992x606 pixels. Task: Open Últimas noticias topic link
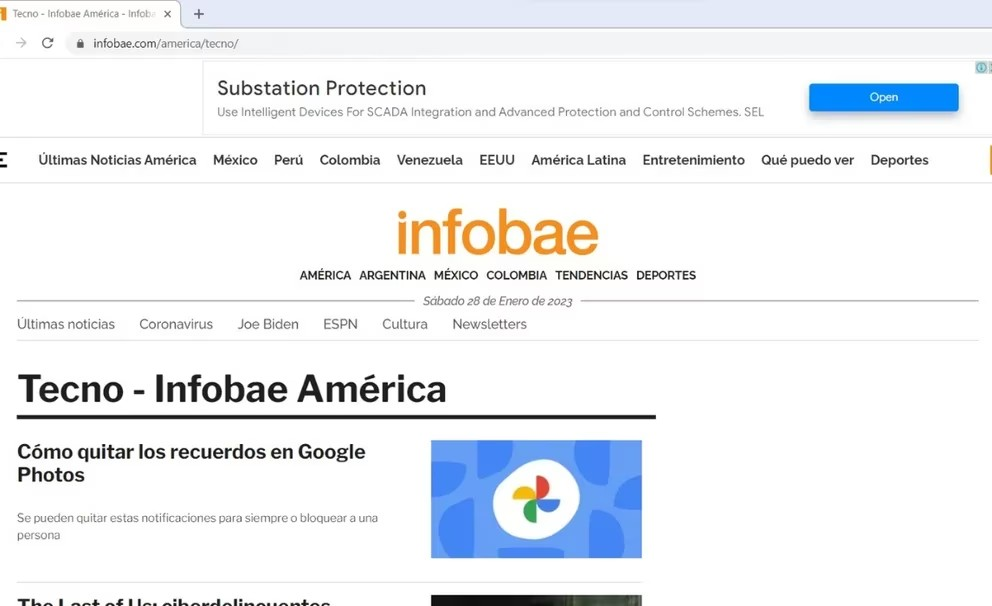point(66,324)
